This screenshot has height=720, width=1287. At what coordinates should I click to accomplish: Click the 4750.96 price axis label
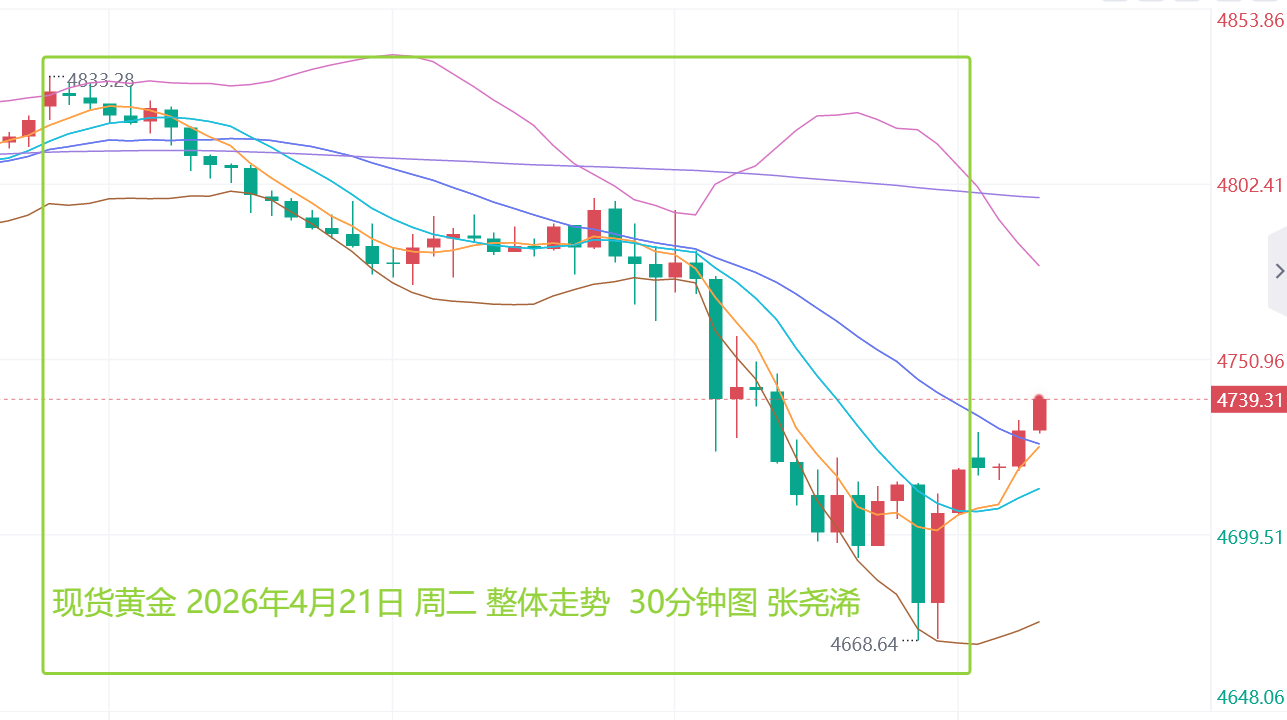coord(1248,360)
